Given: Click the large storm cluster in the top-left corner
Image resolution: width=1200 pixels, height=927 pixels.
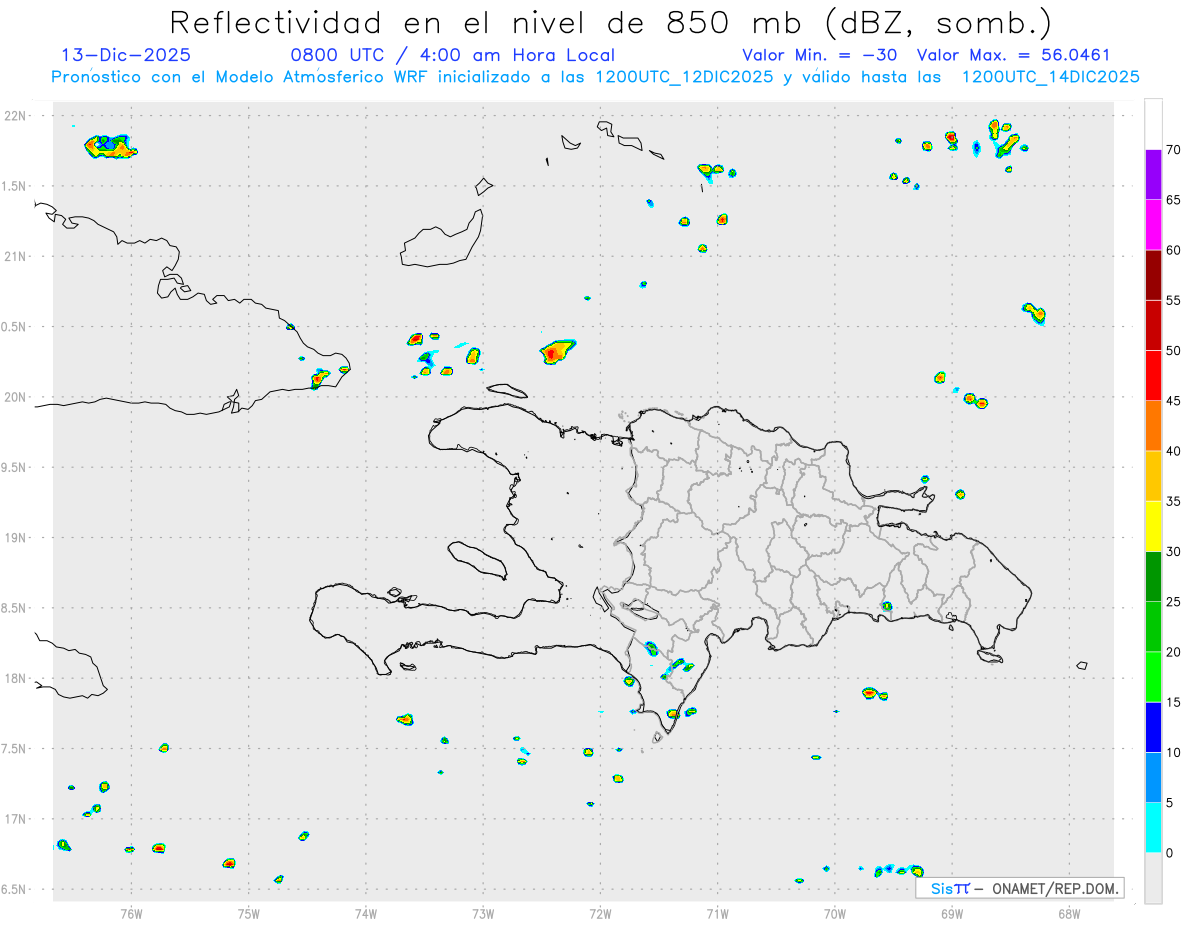Looking at the screenshot, I should click(x=109, y=147).
